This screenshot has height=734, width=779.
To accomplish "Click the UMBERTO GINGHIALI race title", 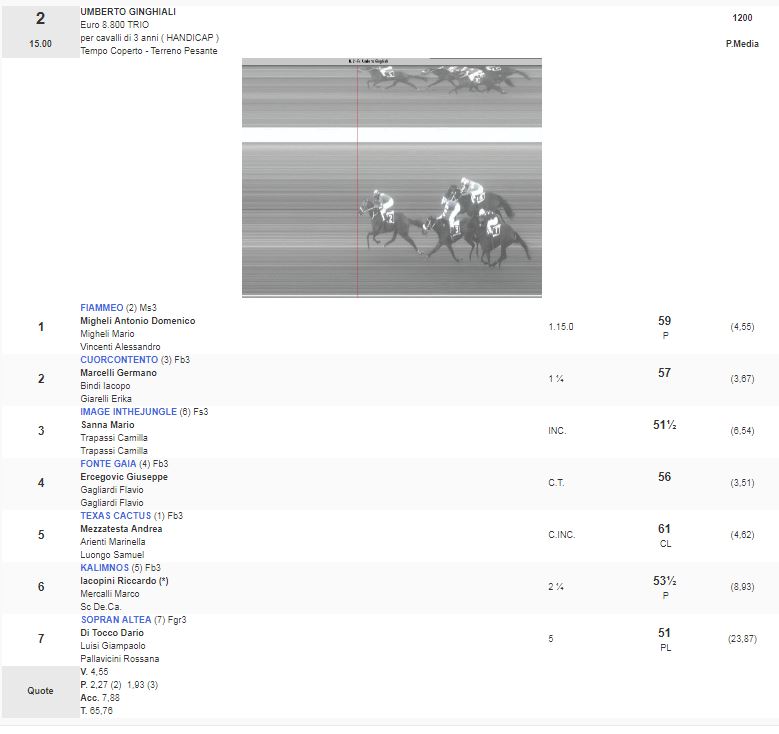I will 128,12.
